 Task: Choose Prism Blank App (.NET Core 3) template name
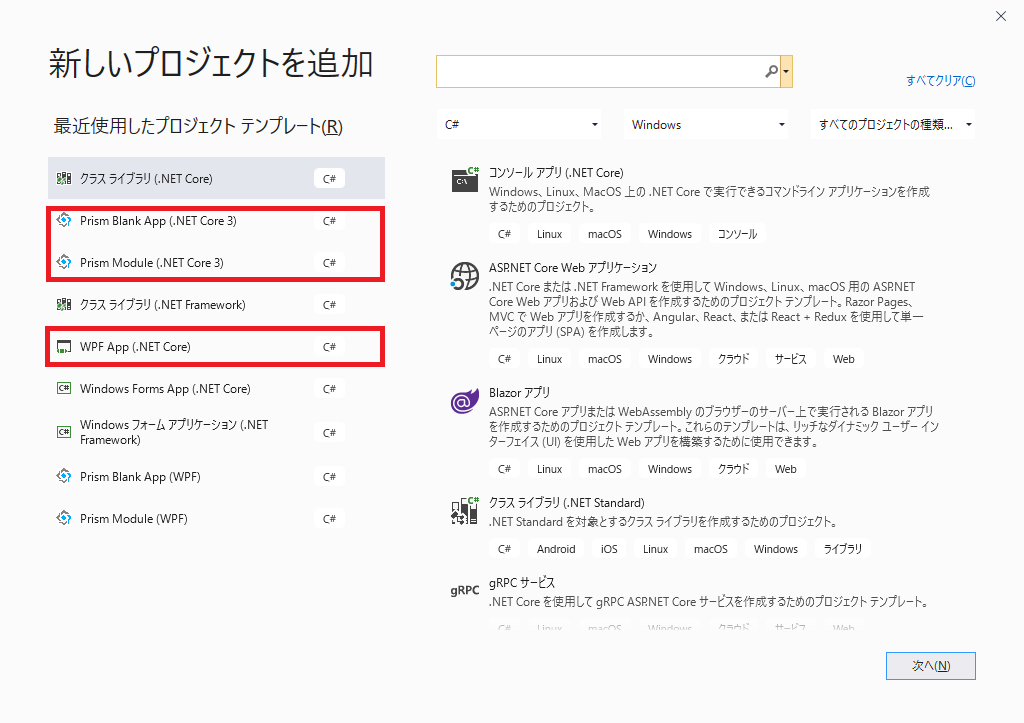tap(158, 221)
